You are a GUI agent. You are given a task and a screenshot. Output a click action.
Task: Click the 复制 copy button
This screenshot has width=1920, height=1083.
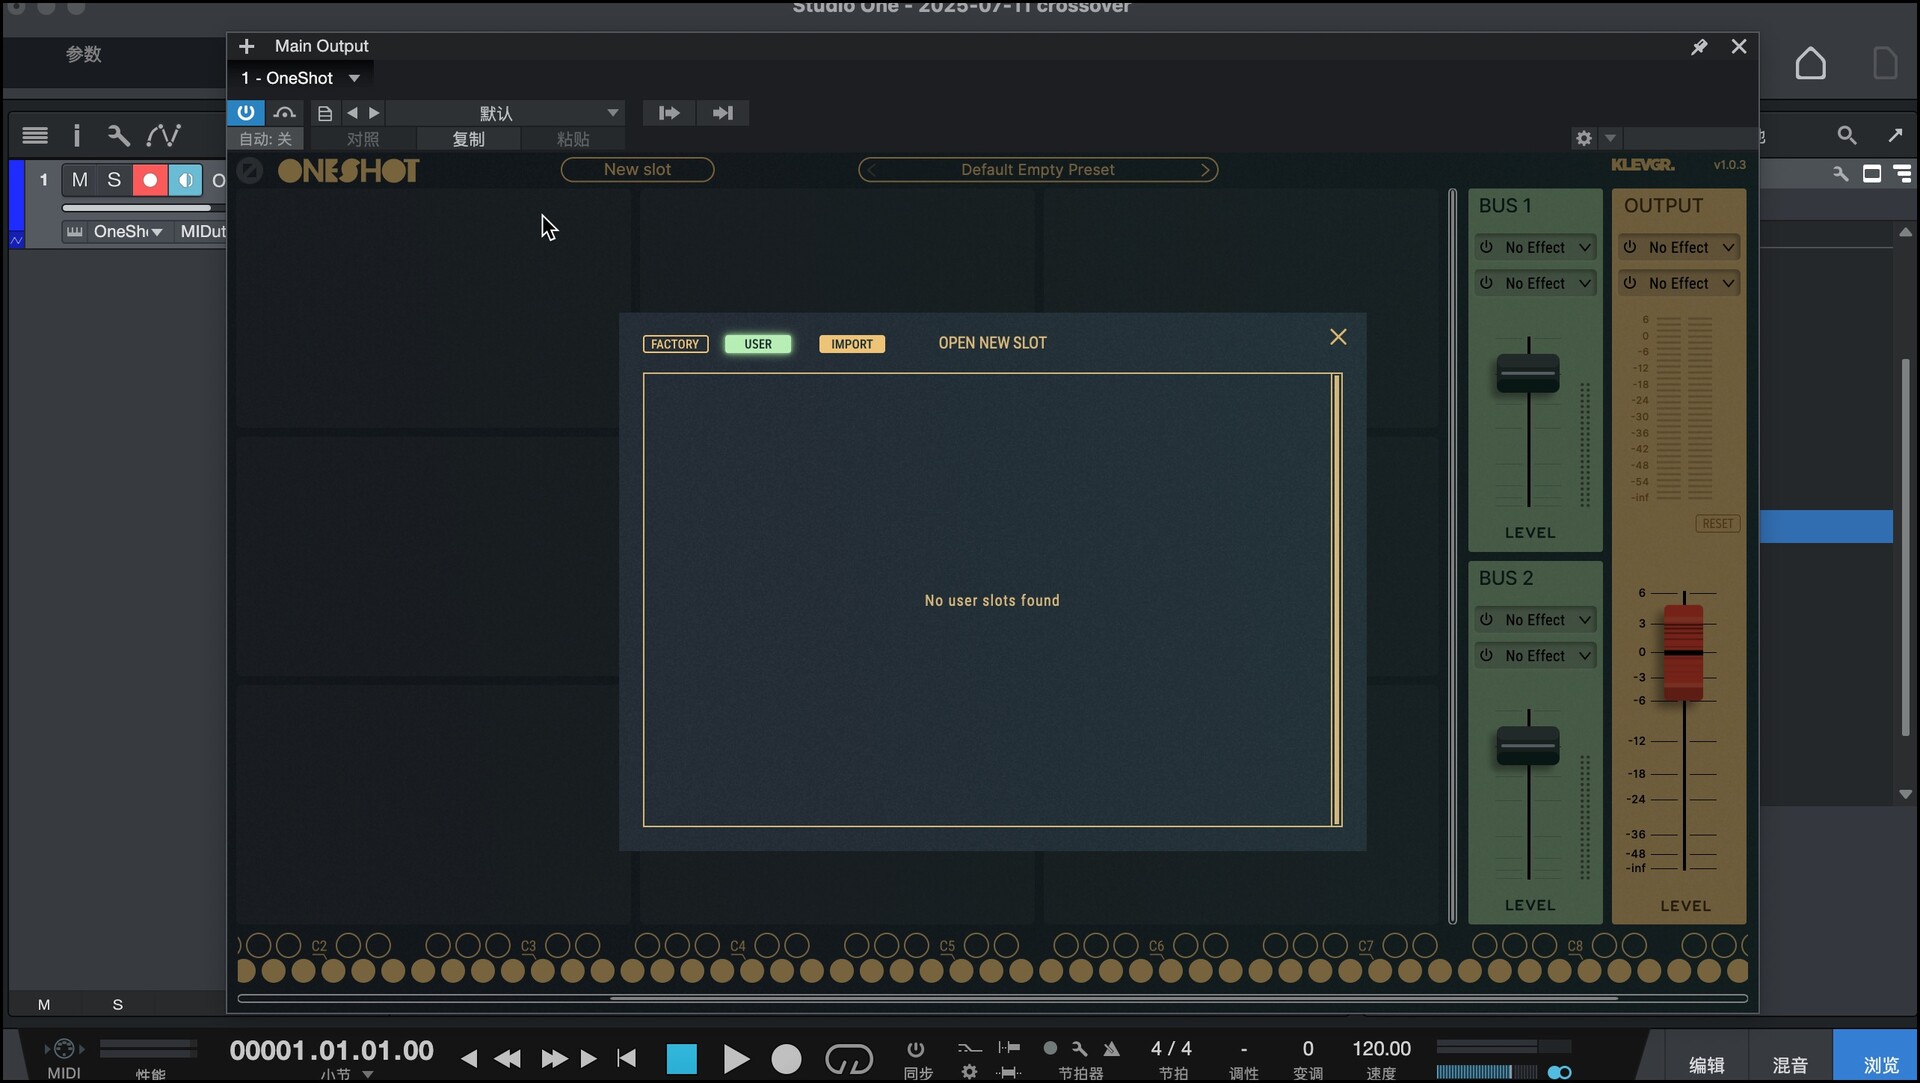point(468,139)
